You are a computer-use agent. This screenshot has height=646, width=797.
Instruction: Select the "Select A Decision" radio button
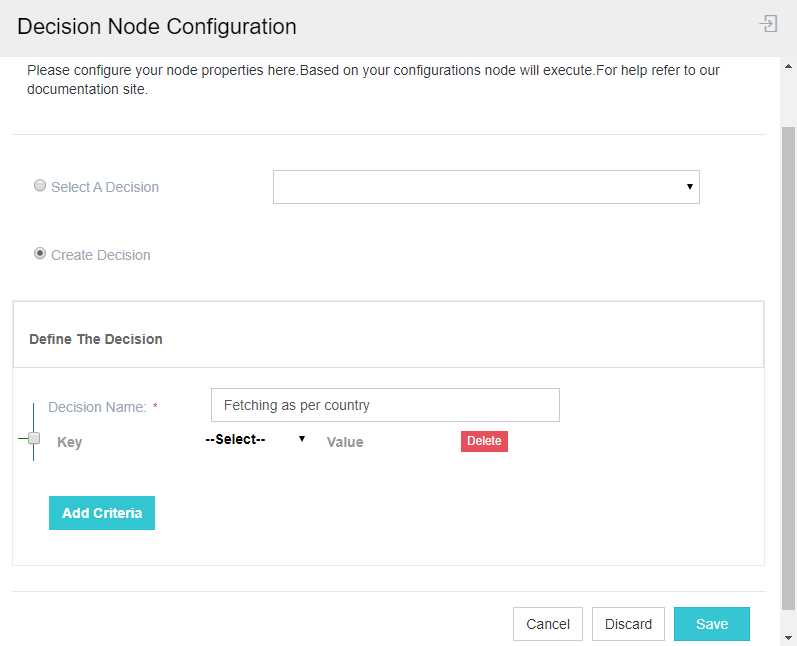tap(40, 185)
